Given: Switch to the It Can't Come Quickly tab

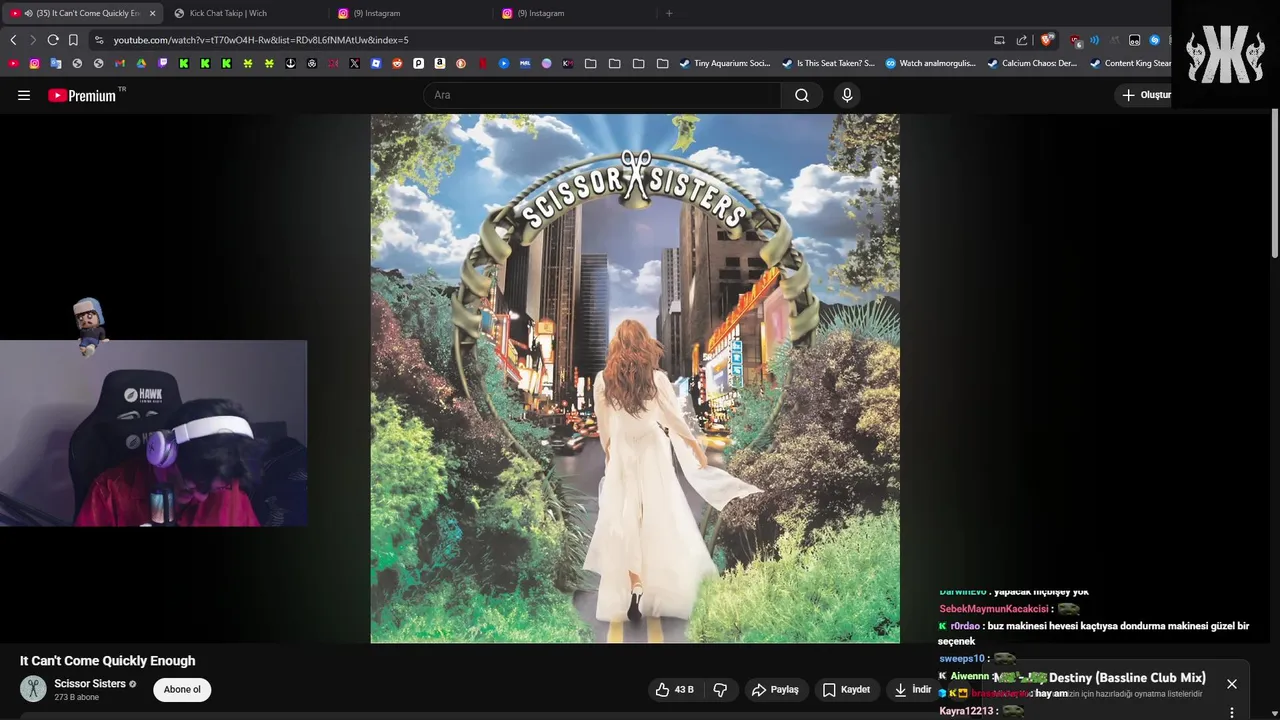Looking at the screenshot, I should coord(82,13).
